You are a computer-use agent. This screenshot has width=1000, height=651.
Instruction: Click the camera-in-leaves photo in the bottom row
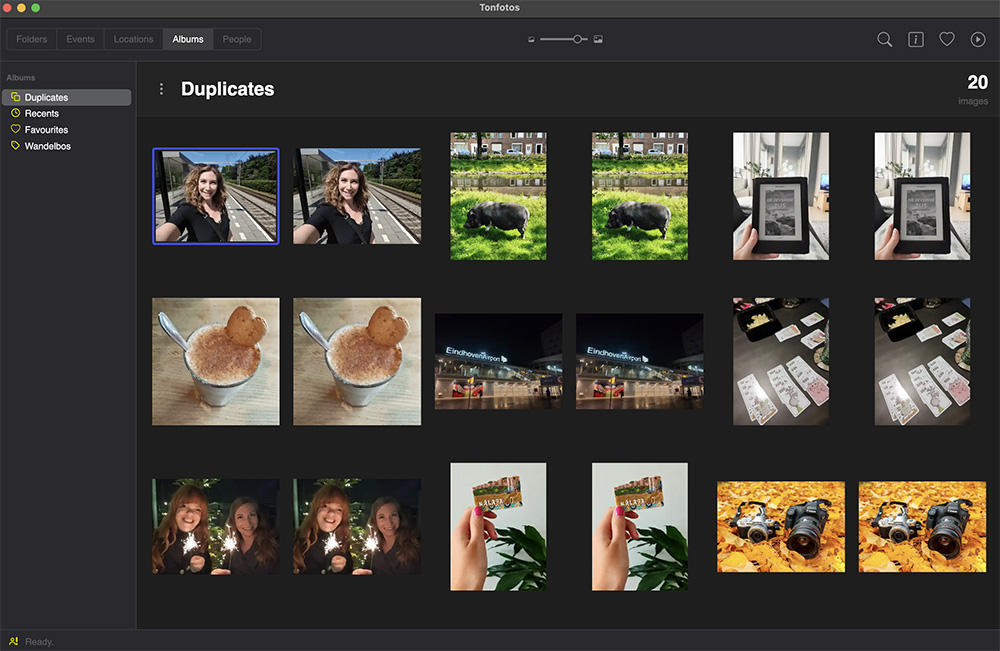coord(780,527)
